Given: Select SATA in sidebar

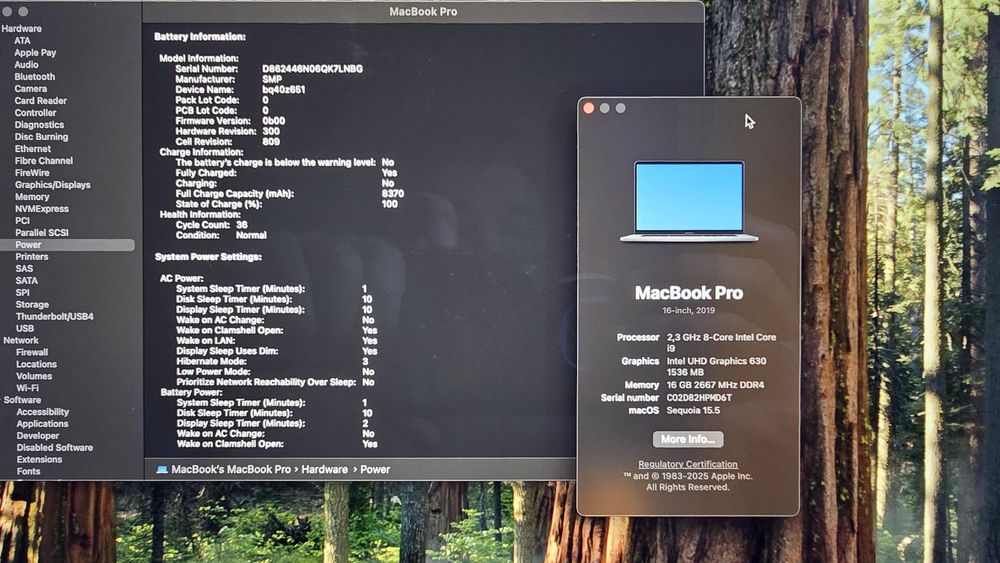Looking at the screenshot, I should (27, 281).
